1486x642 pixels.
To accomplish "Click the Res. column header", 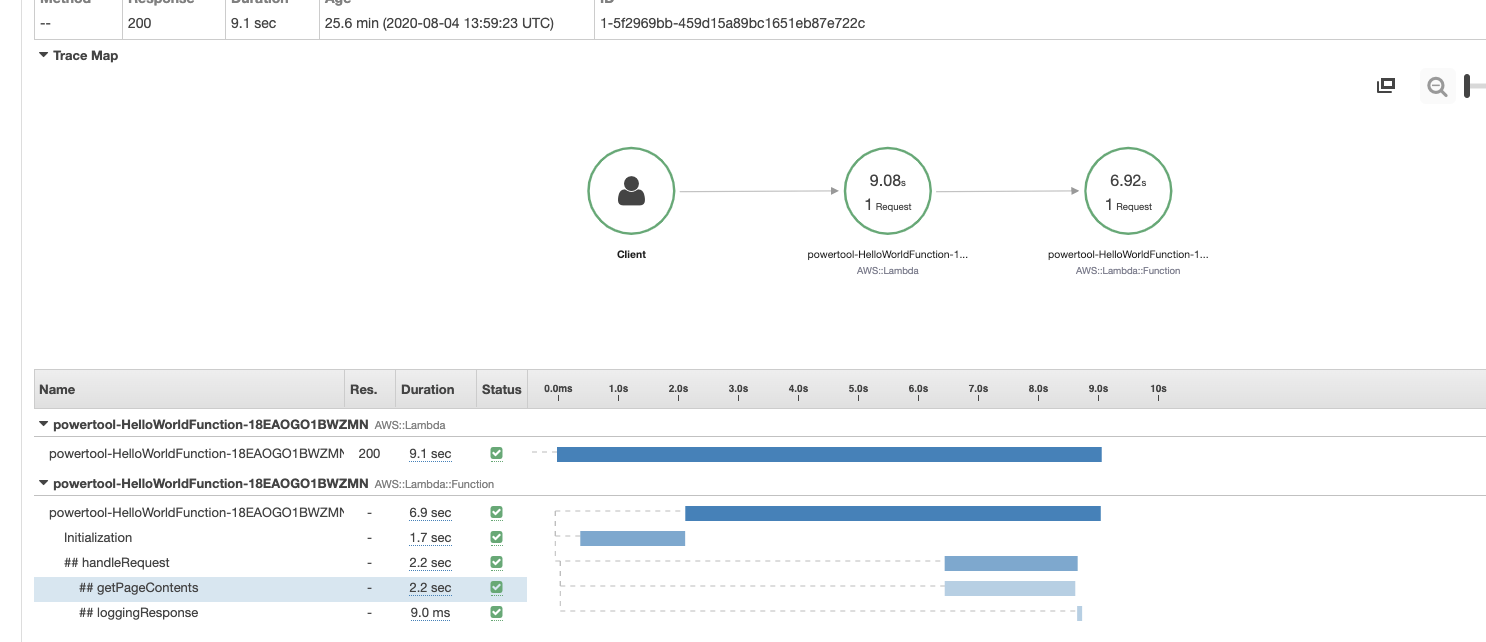I will coord(363,389).
